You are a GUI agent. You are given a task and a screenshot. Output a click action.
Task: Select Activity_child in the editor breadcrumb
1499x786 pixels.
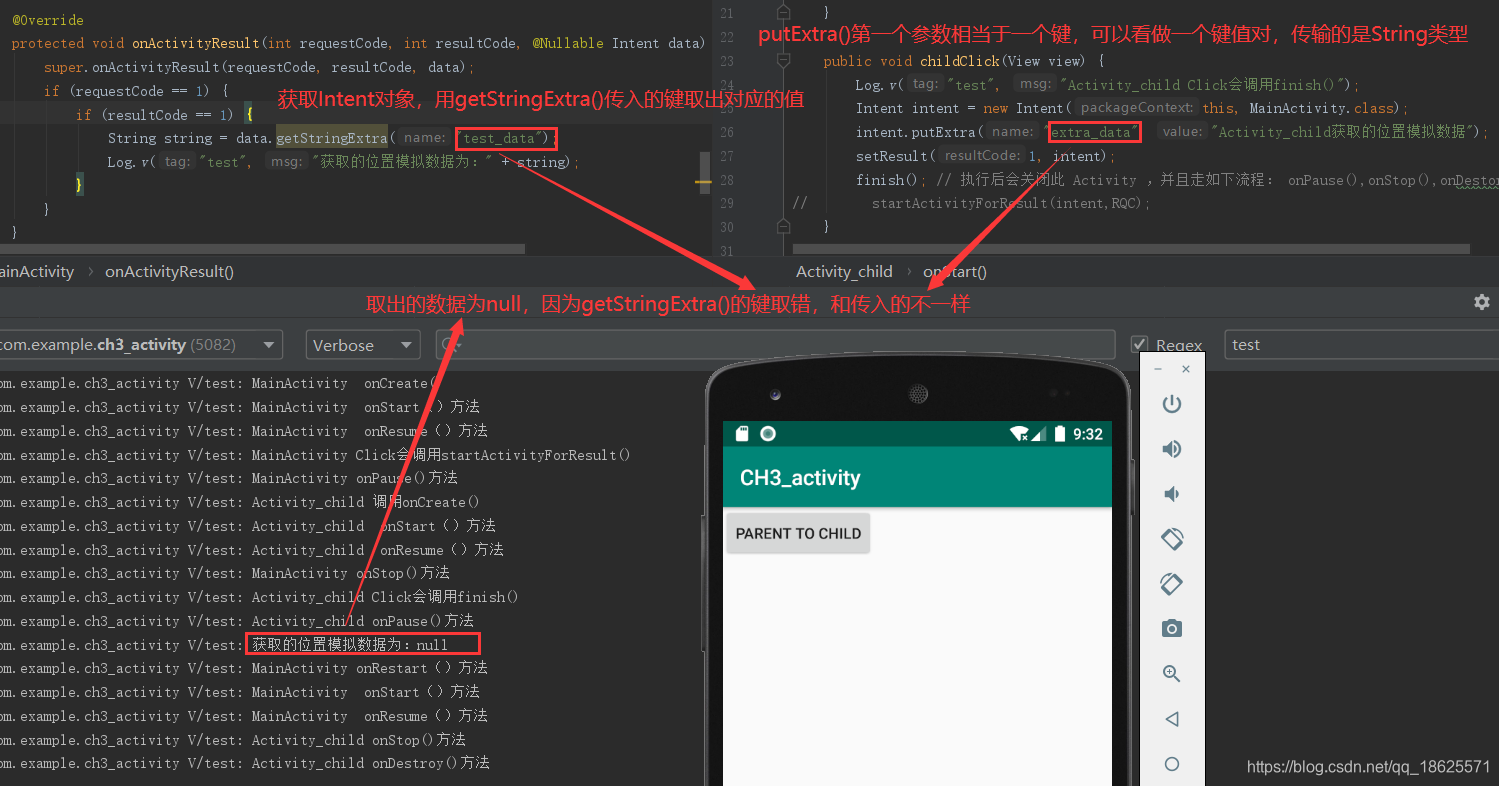click(844, 271)
